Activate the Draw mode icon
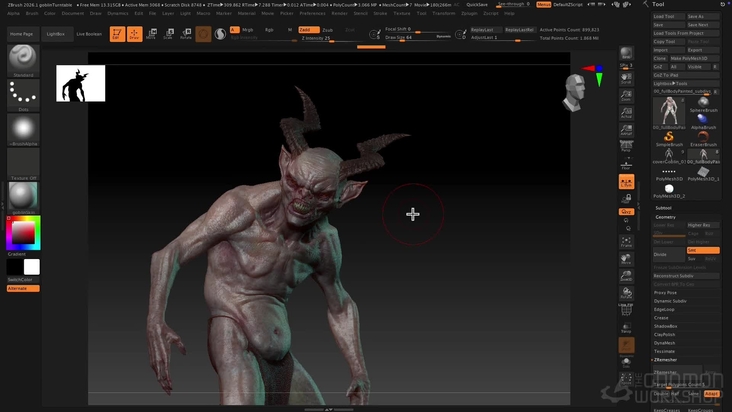This screenshot has width=732, height=412. [134, 34]
